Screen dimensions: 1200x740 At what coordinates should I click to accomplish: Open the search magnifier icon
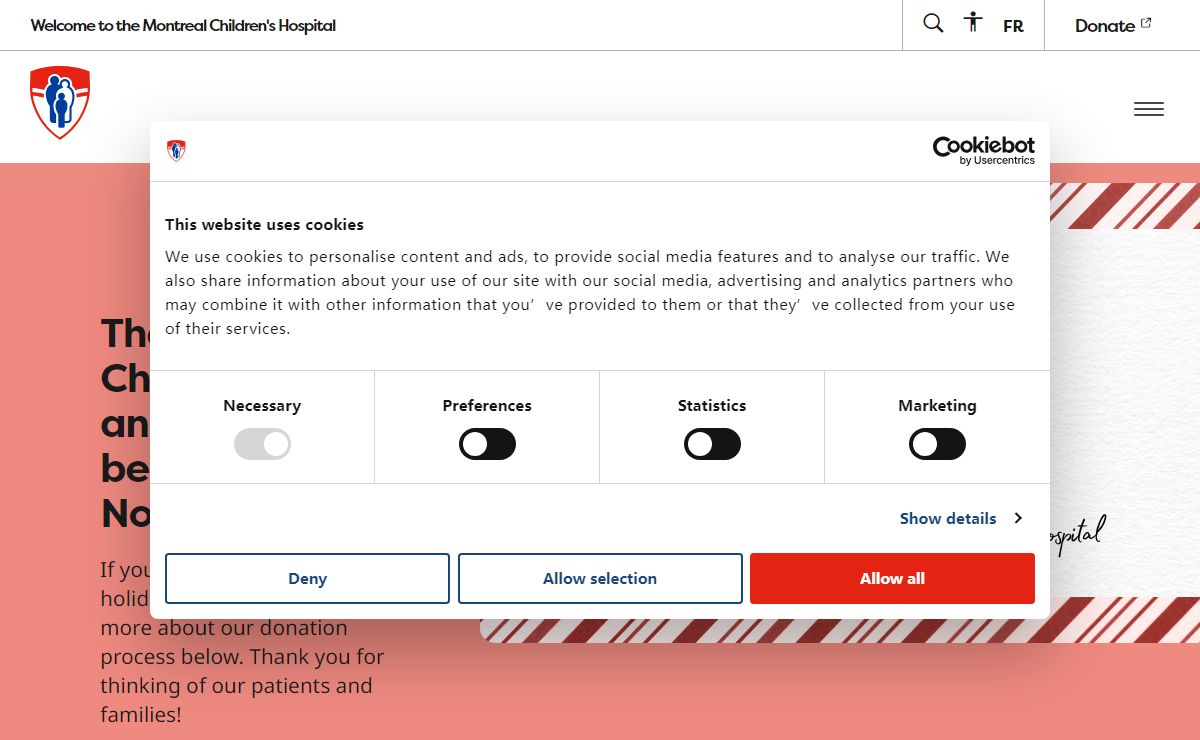[x=933, y=23]
